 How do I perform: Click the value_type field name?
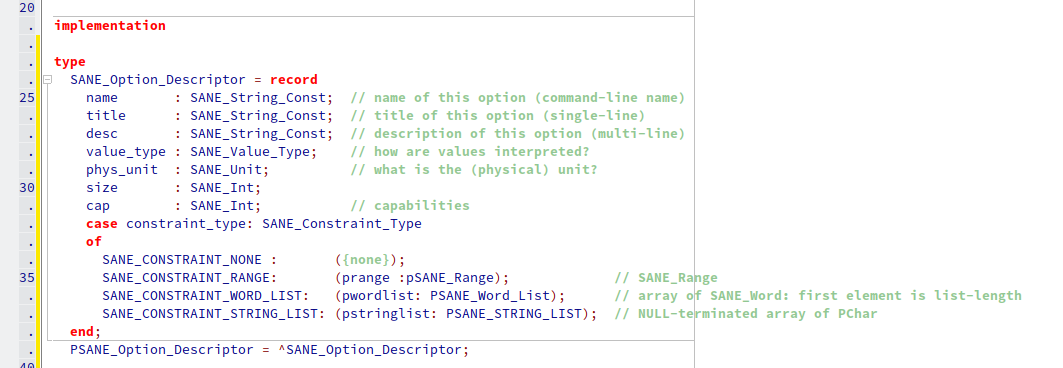point(126,152)
